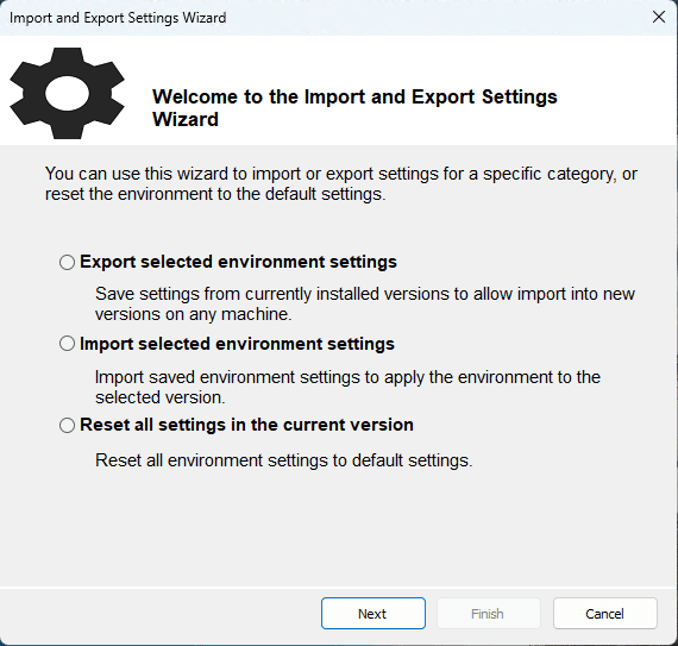Image resolution: width=678 pixels, height=646 pixels.
Task: Click the wizard window title bar text
Action: pyautogui.click(x=118, y=17)
